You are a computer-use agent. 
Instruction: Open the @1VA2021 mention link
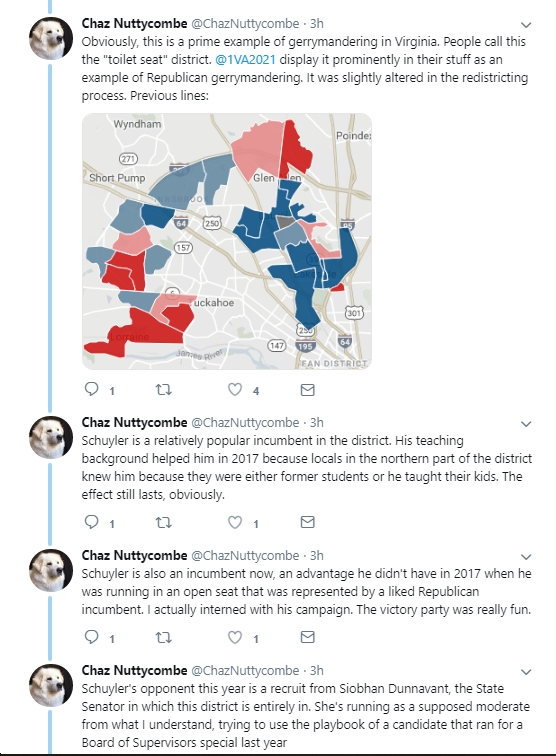[245, 60]
